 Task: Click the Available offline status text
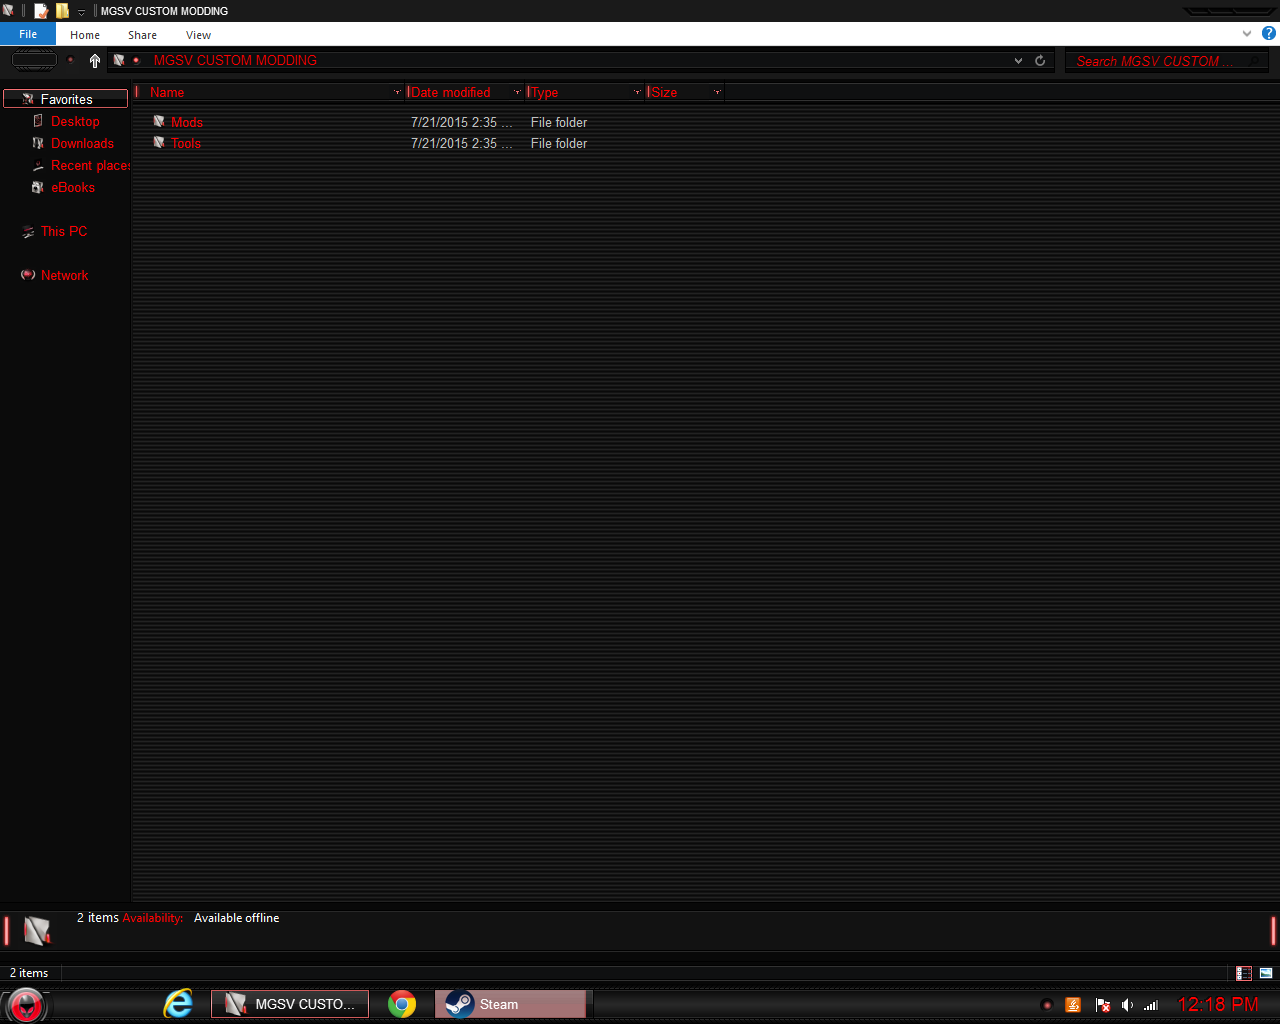(236, 918)
